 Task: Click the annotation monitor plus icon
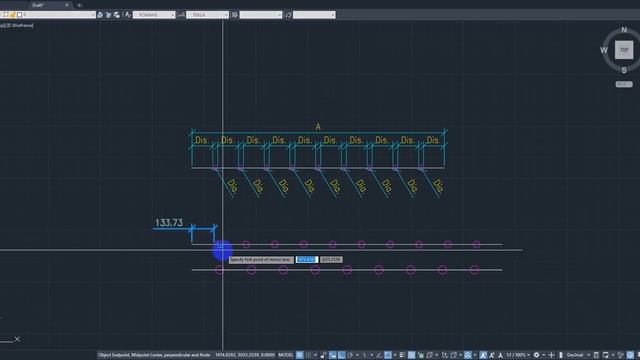[551, 355]
